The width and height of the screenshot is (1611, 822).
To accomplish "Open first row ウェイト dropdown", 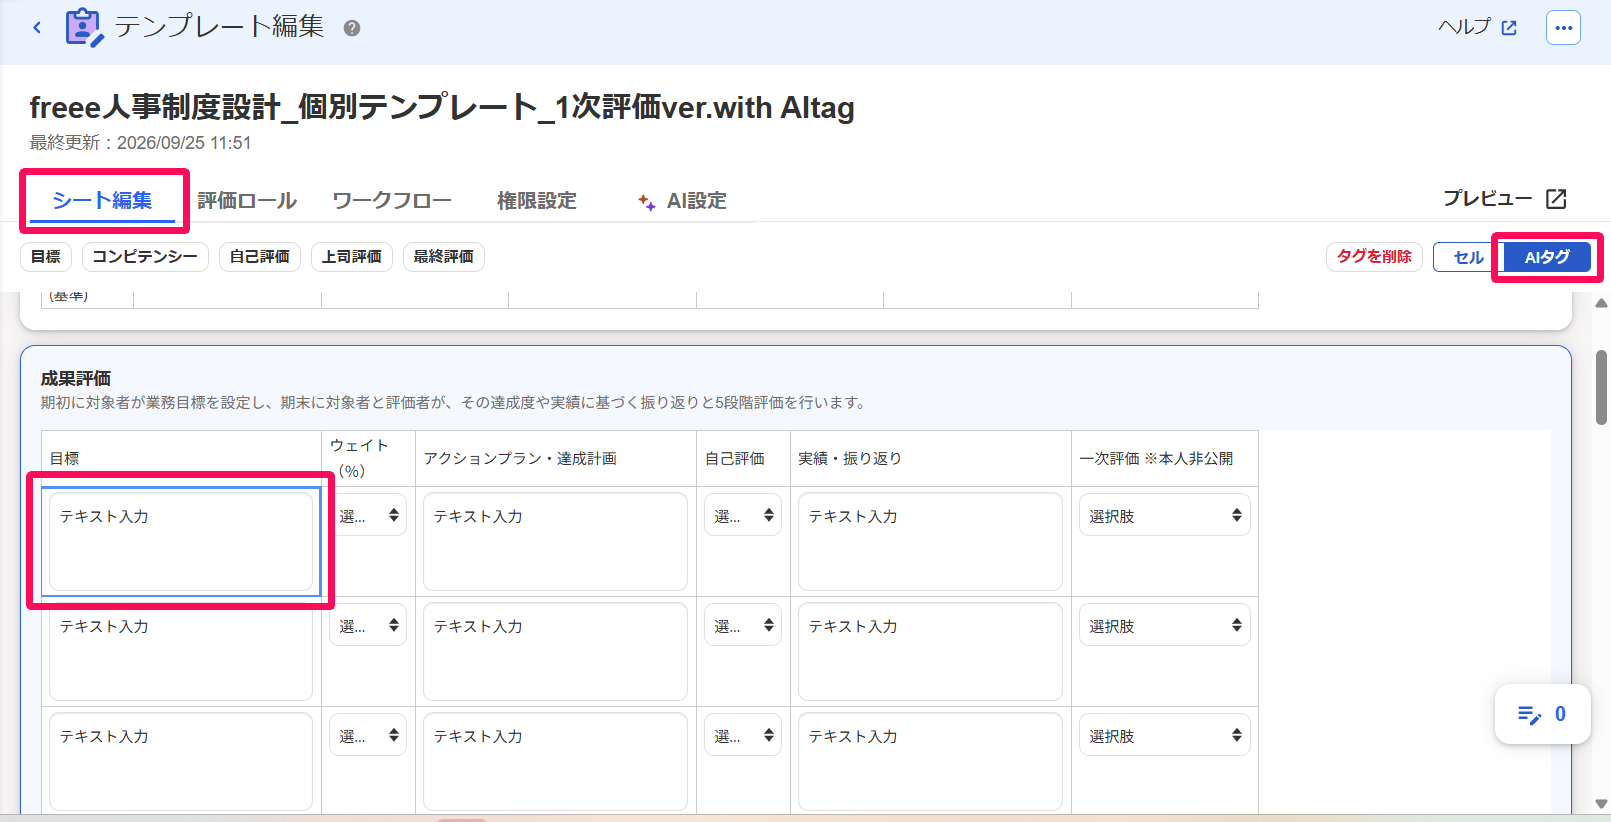I will tap(368, 515).
